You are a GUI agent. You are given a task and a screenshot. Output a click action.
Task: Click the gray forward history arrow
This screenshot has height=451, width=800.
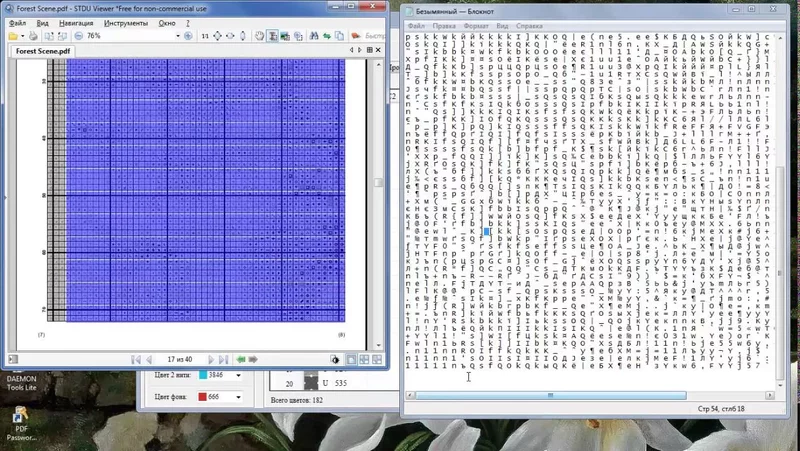253,360
